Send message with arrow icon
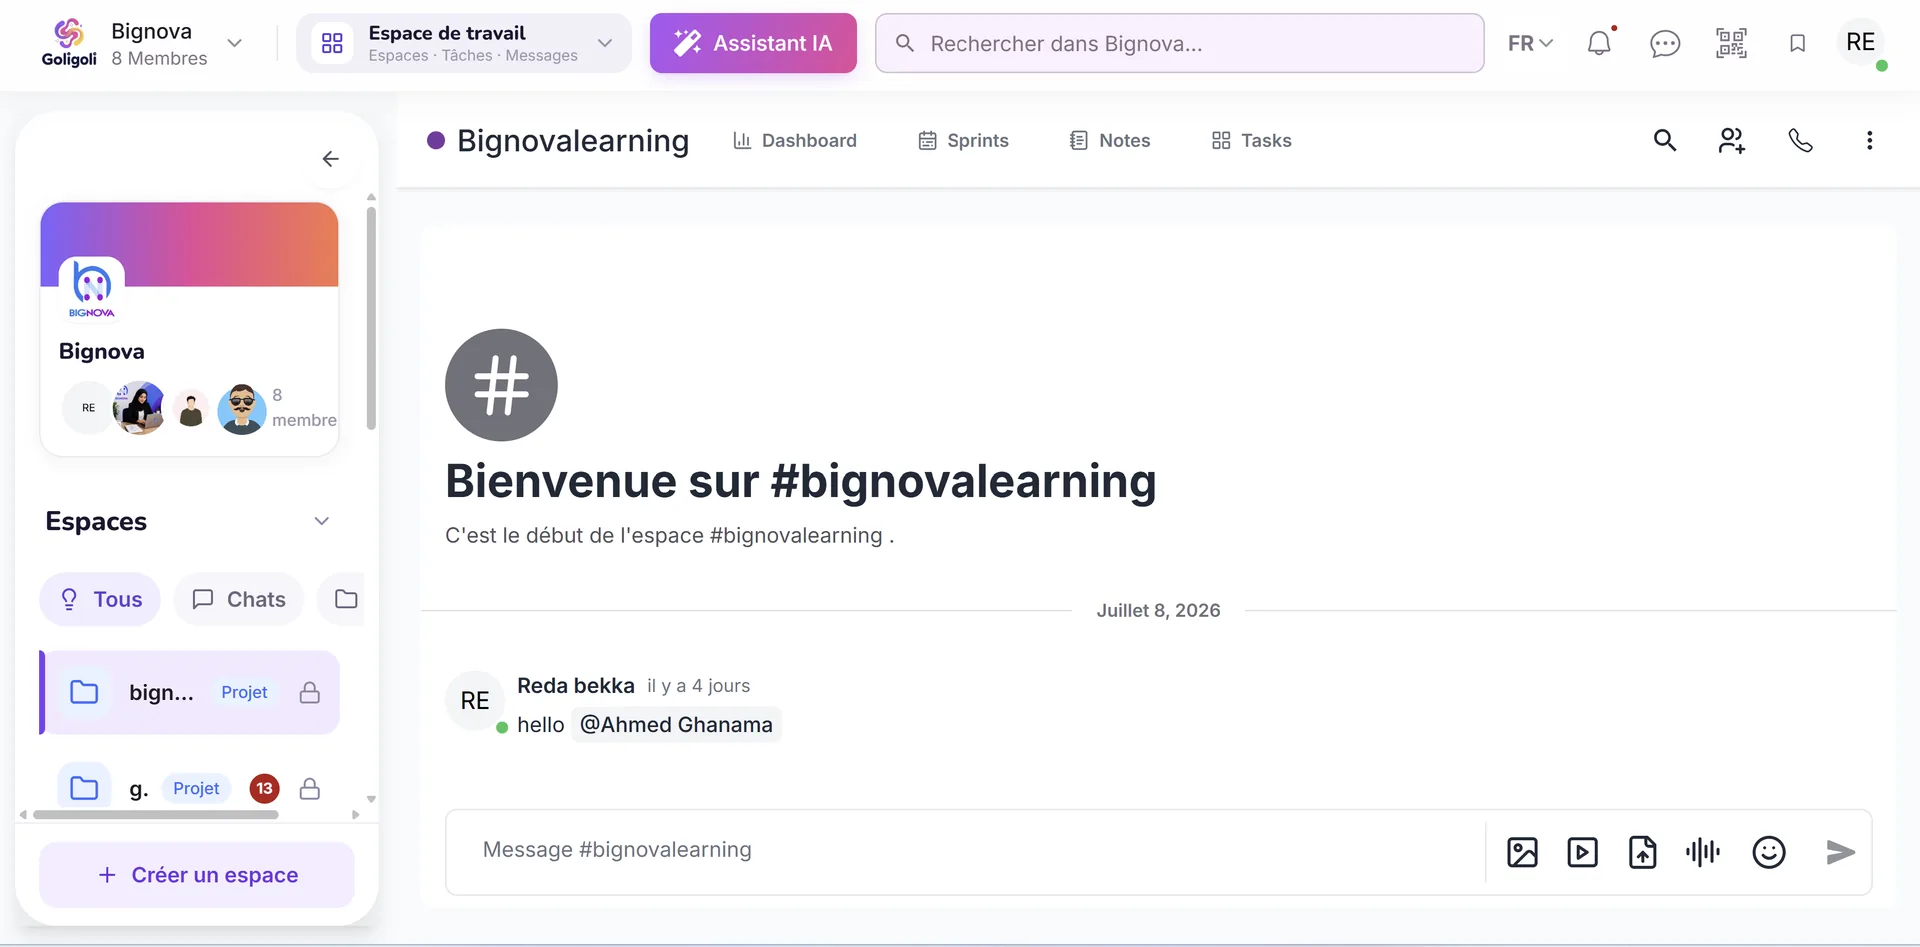 [x=1840, y=852]
